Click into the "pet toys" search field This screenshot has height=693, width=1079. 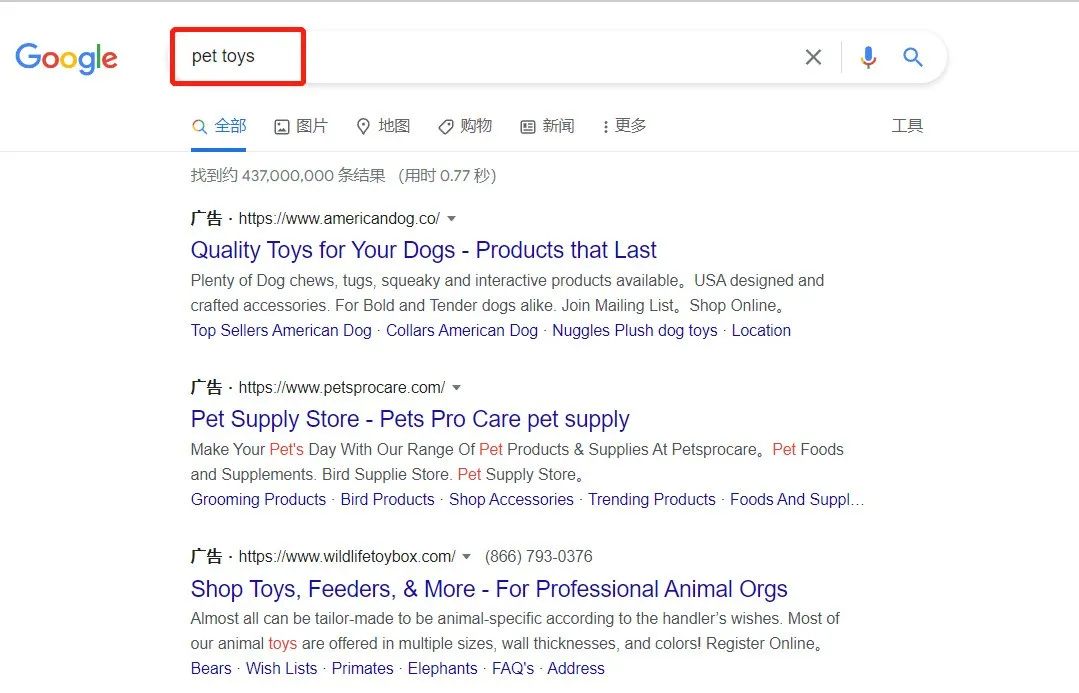point(500,57)
